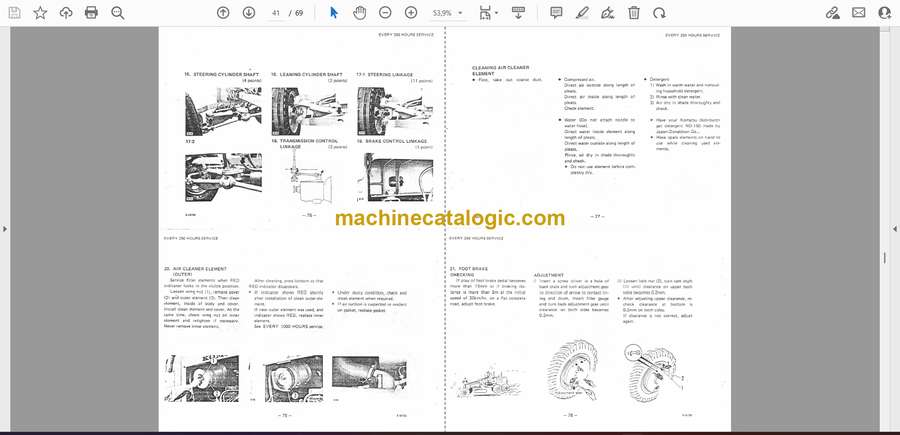Select the highlighter pen tool
Screen dimensions: 900x435
[x=582, y=13]
